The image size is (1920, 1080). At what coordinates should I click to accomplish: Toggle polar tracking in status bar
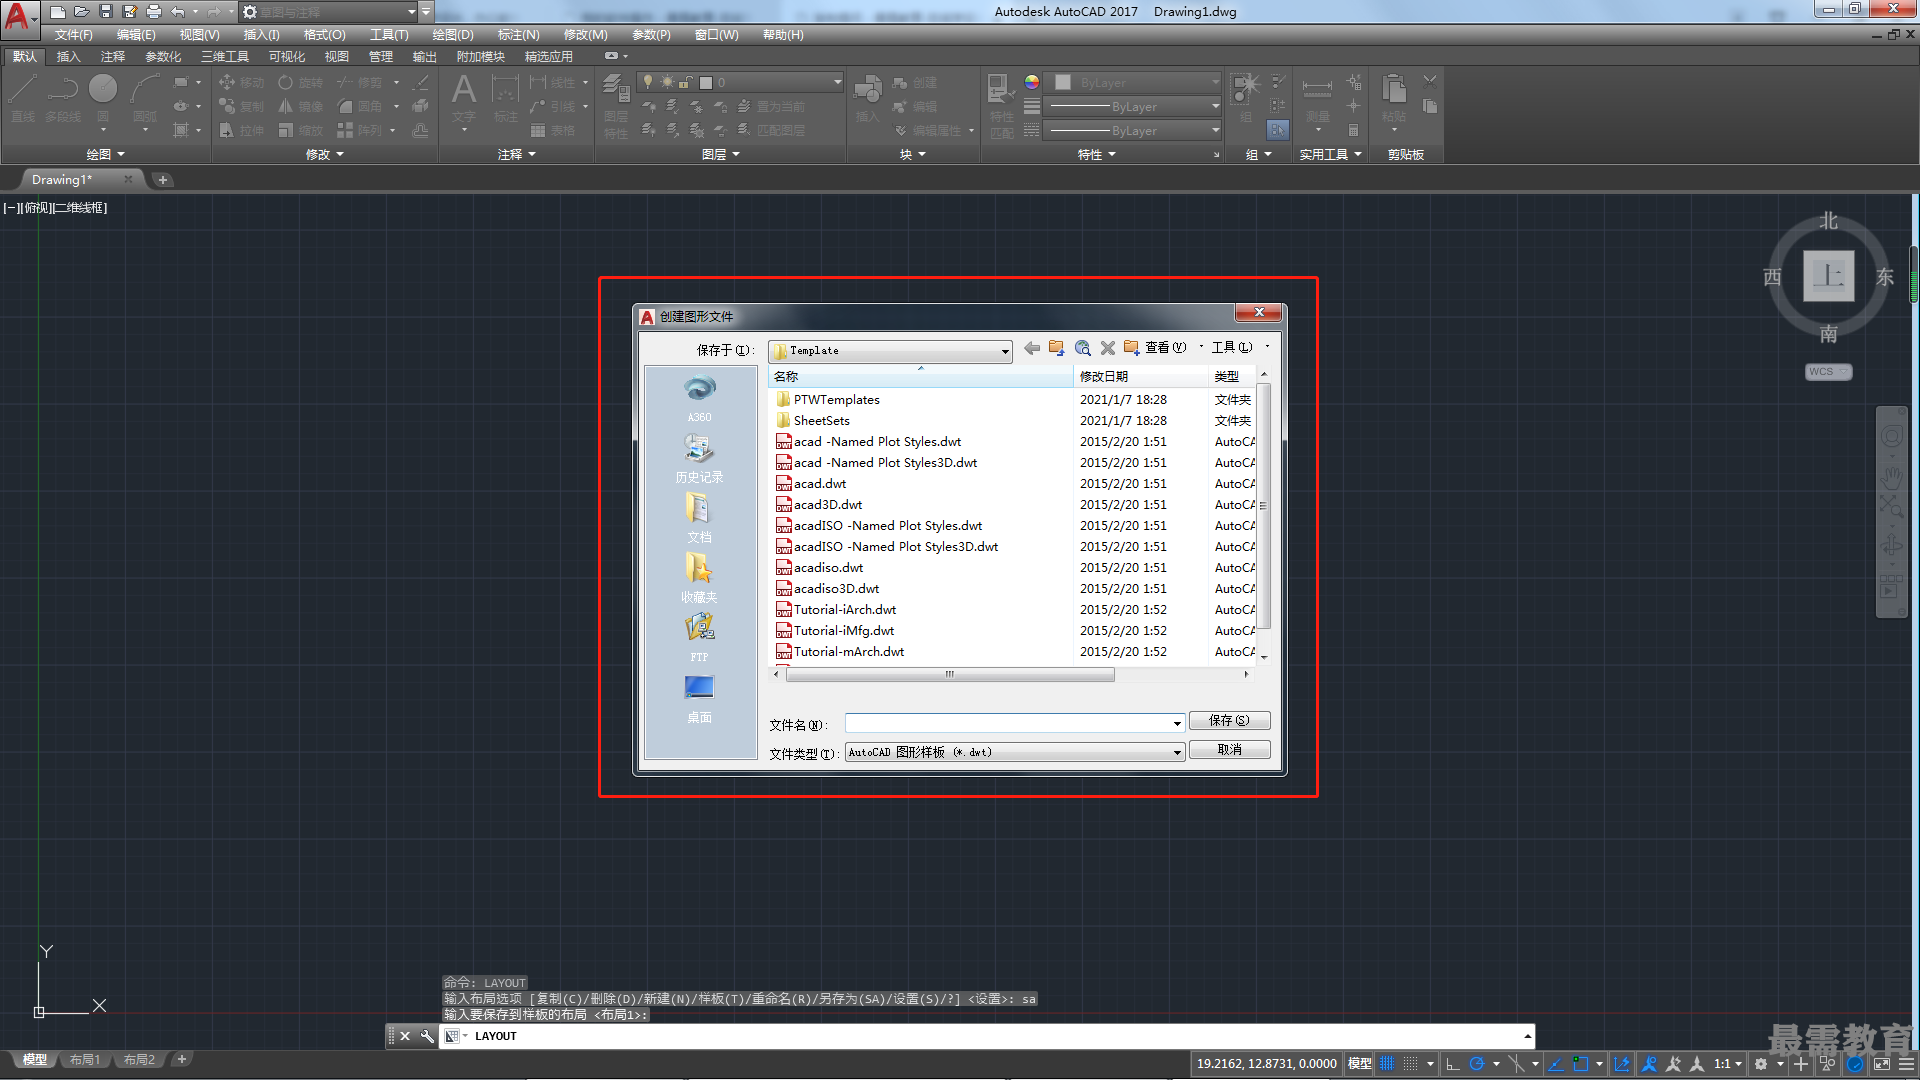pos(1477,1064)
